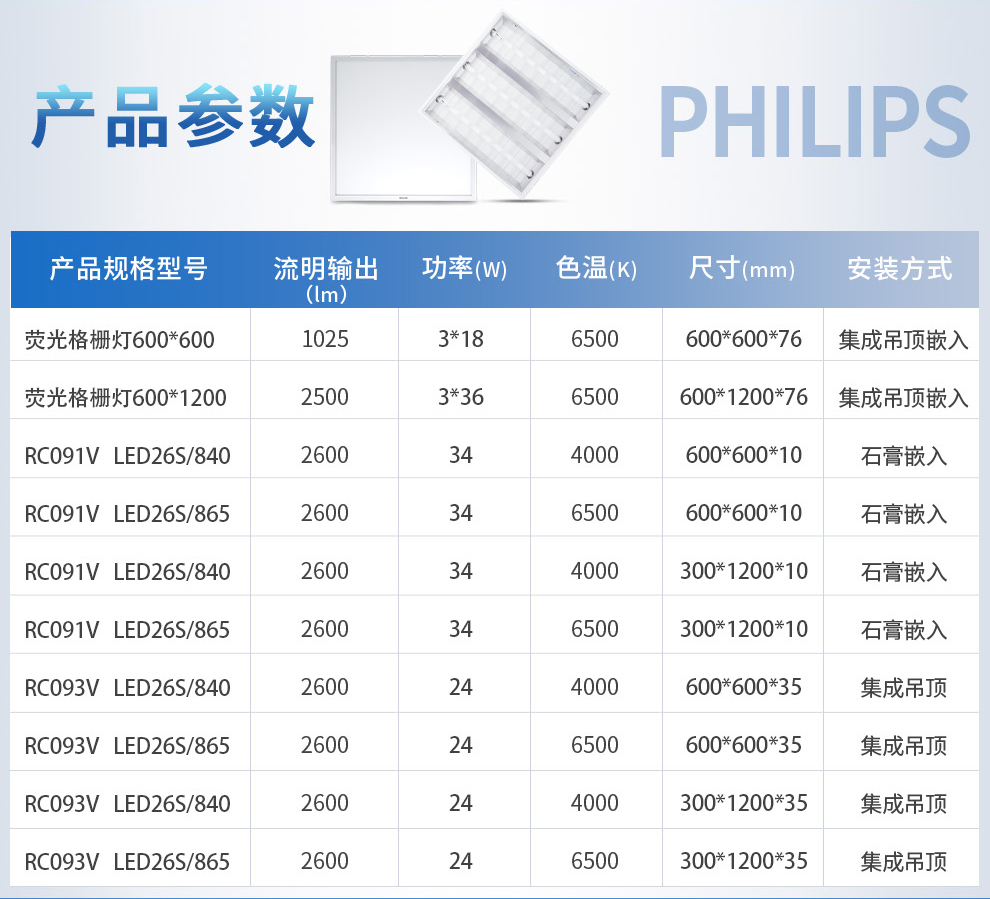Viewport: 990px width, 899px height.
Task: Click the 600*600*76 size cell
Action: [x=744, y=339]
